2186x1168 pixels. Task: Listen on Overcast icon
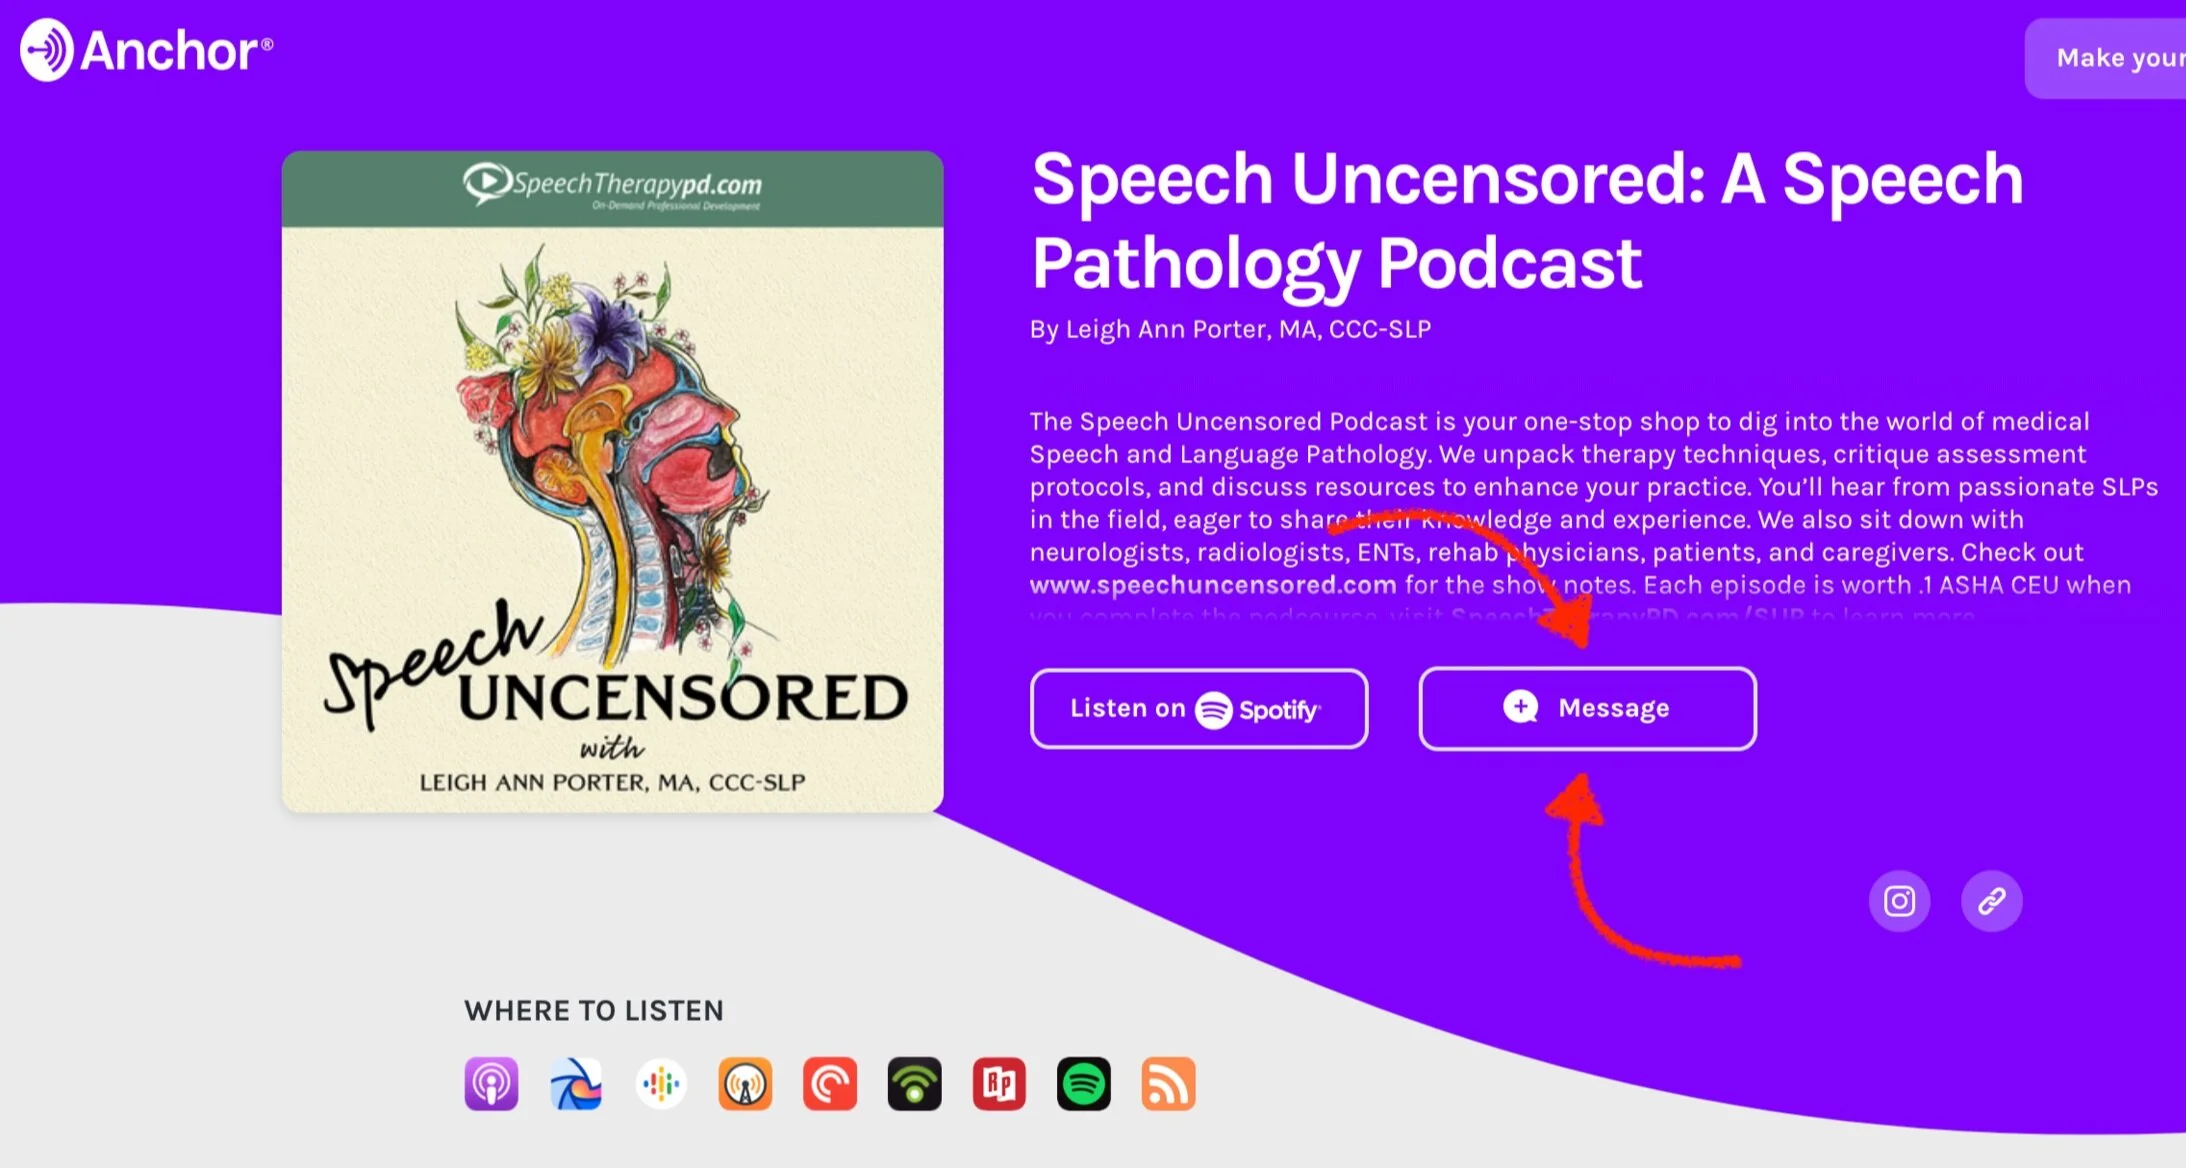tap(745, 1083)
